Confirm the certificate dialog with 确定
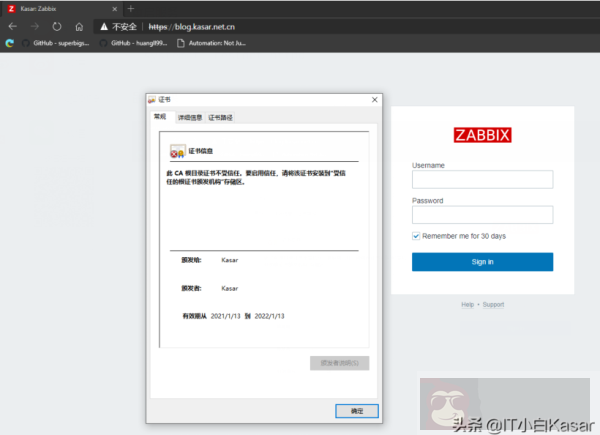Screen dimensions: 600x435 pos(357,411)
